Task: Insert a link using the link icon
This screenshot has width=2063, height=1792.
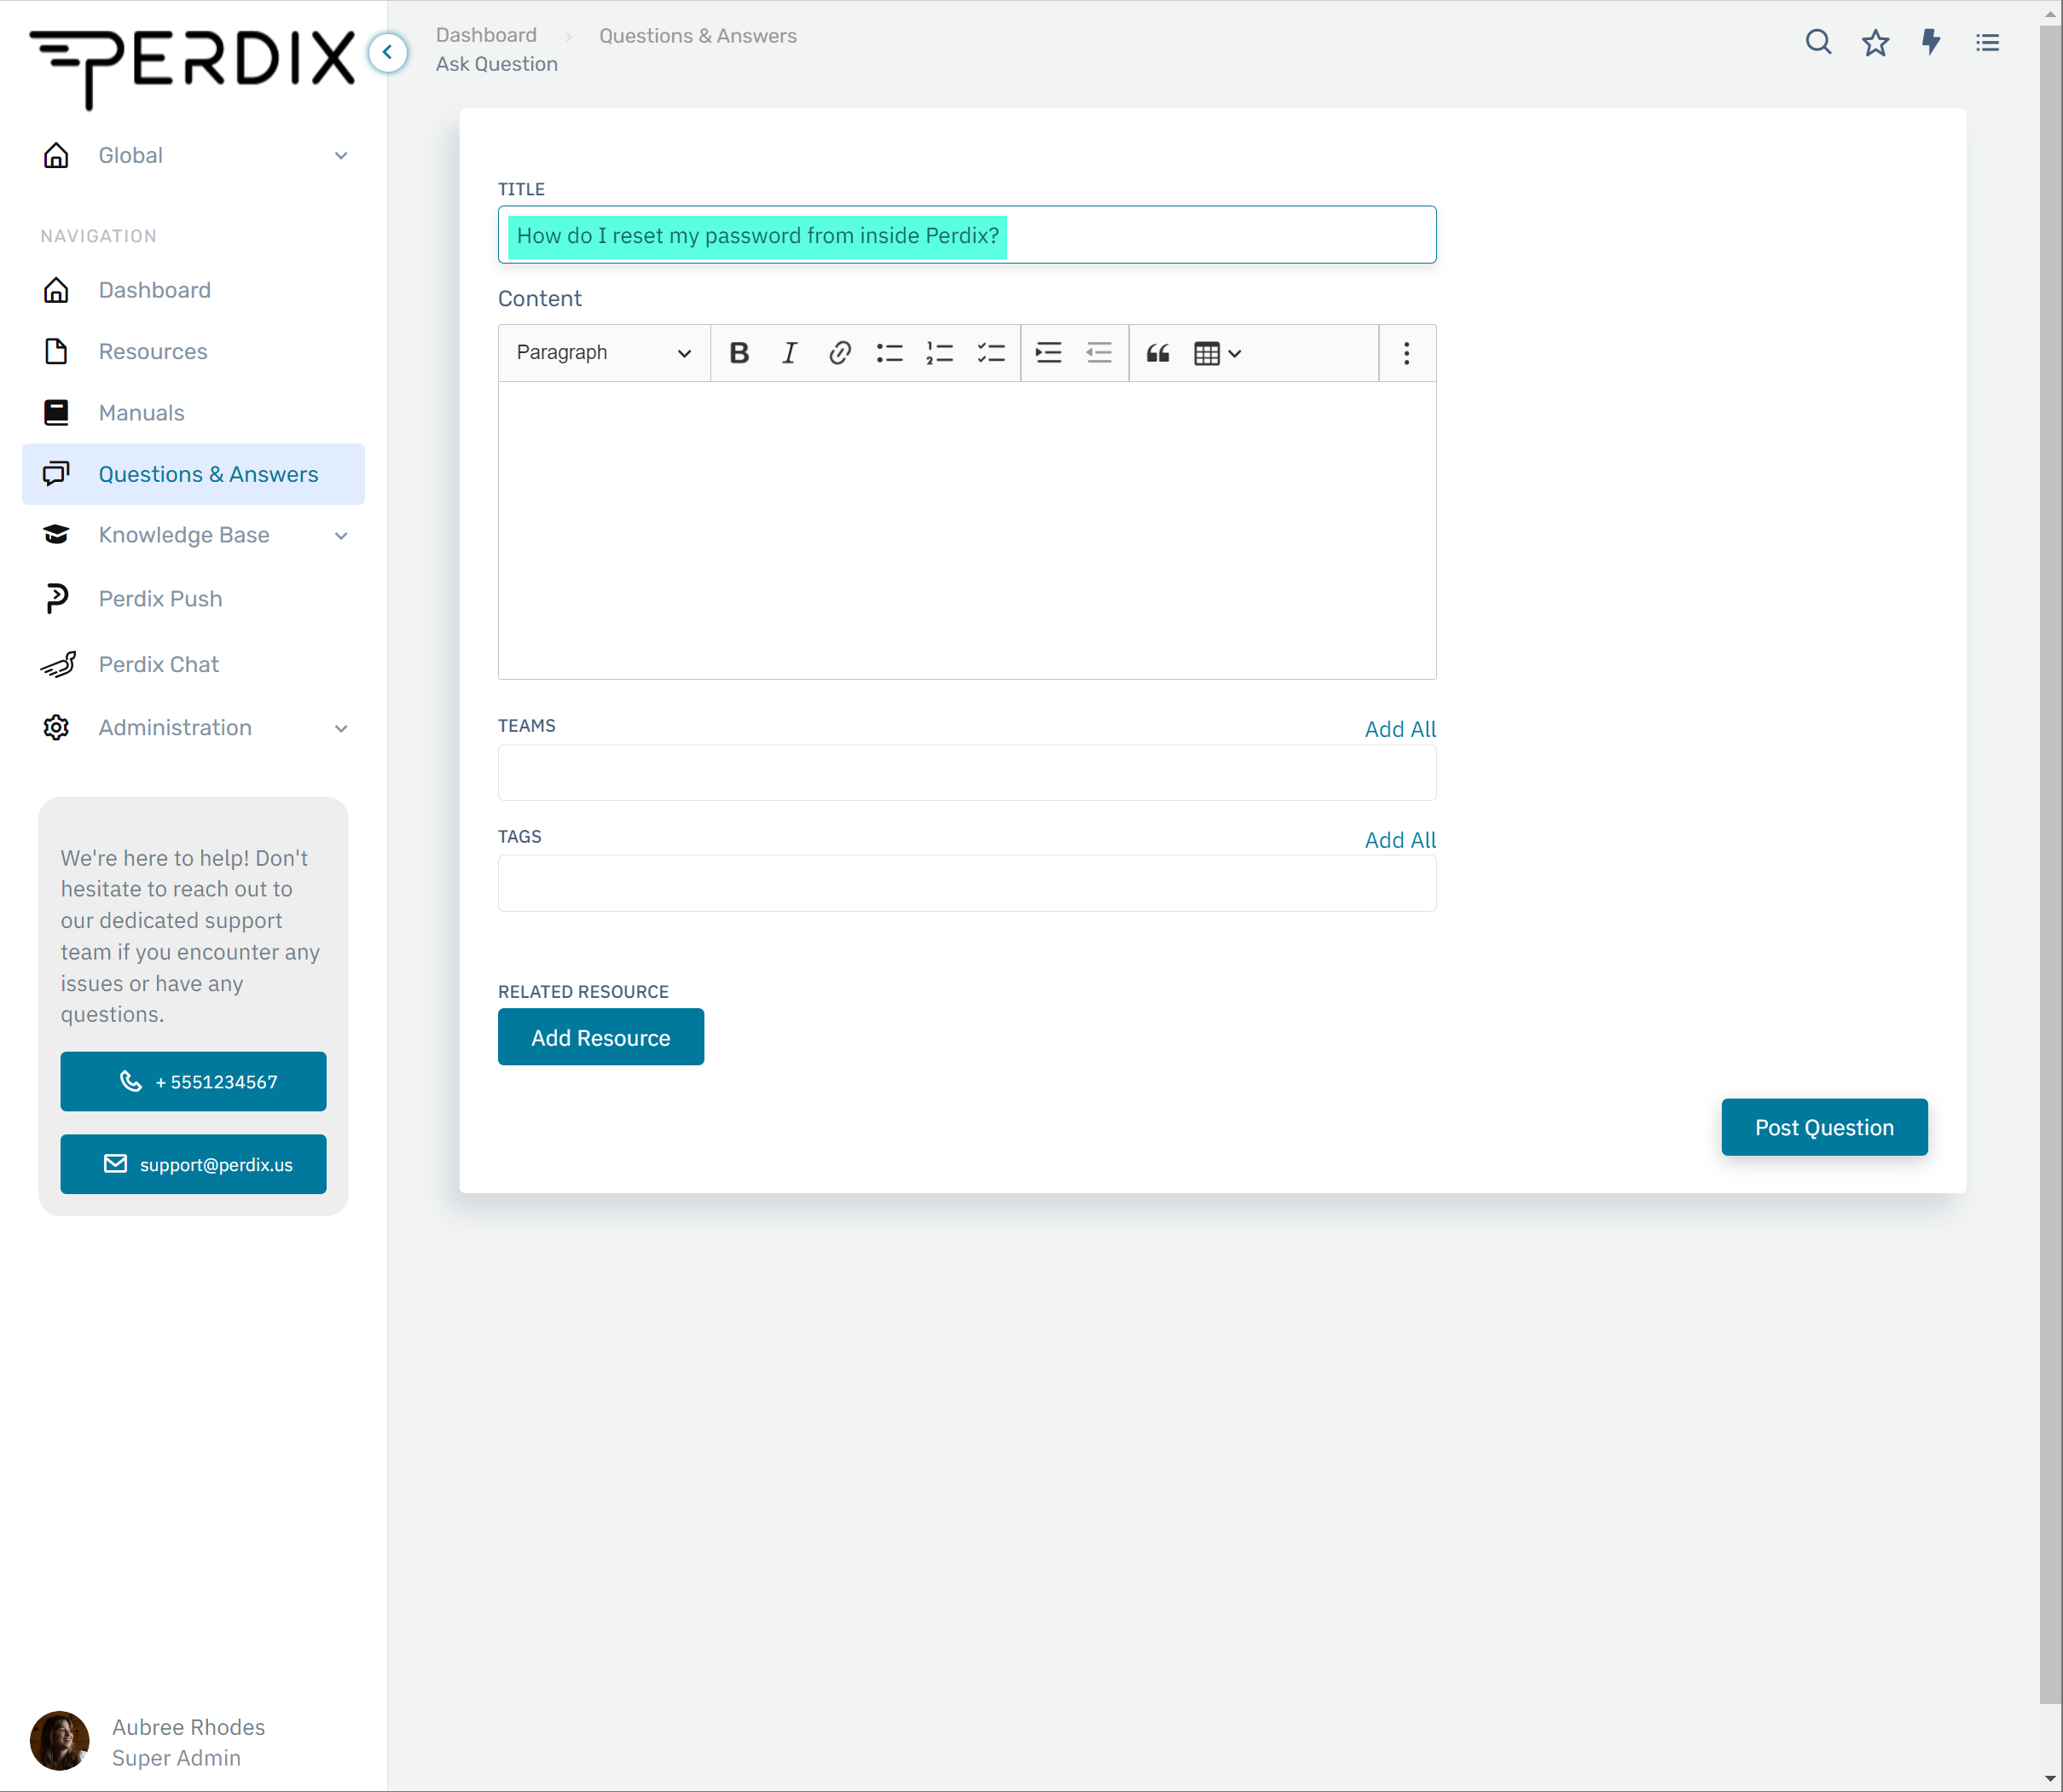Action: pyautogui.click(x=839, y=353)
